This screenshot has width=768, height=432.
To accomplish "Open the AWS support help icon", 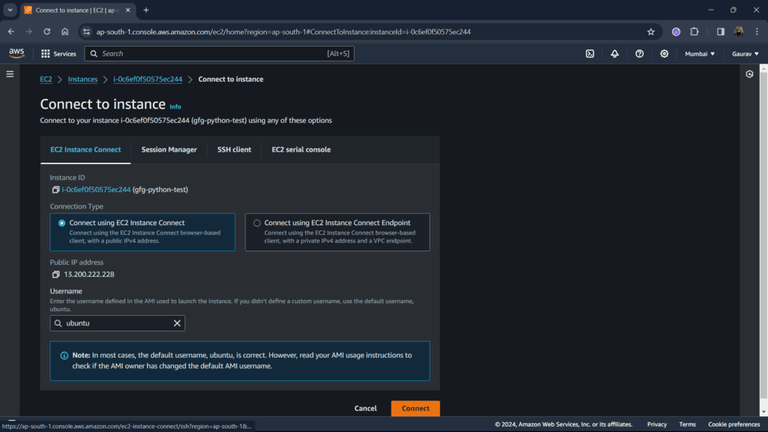I will [639, 54].
